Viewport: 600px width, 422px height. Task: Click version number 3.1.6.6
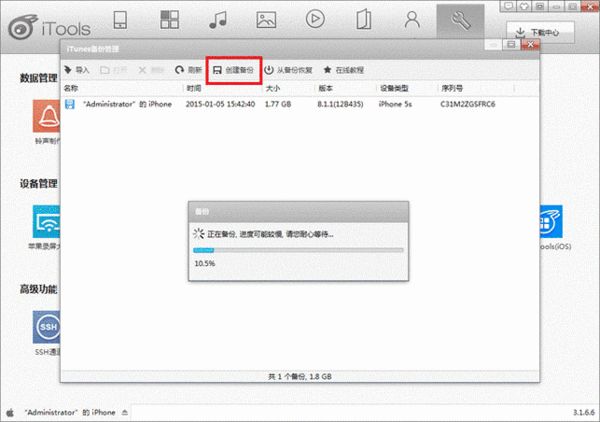click(x=584, y=412)
